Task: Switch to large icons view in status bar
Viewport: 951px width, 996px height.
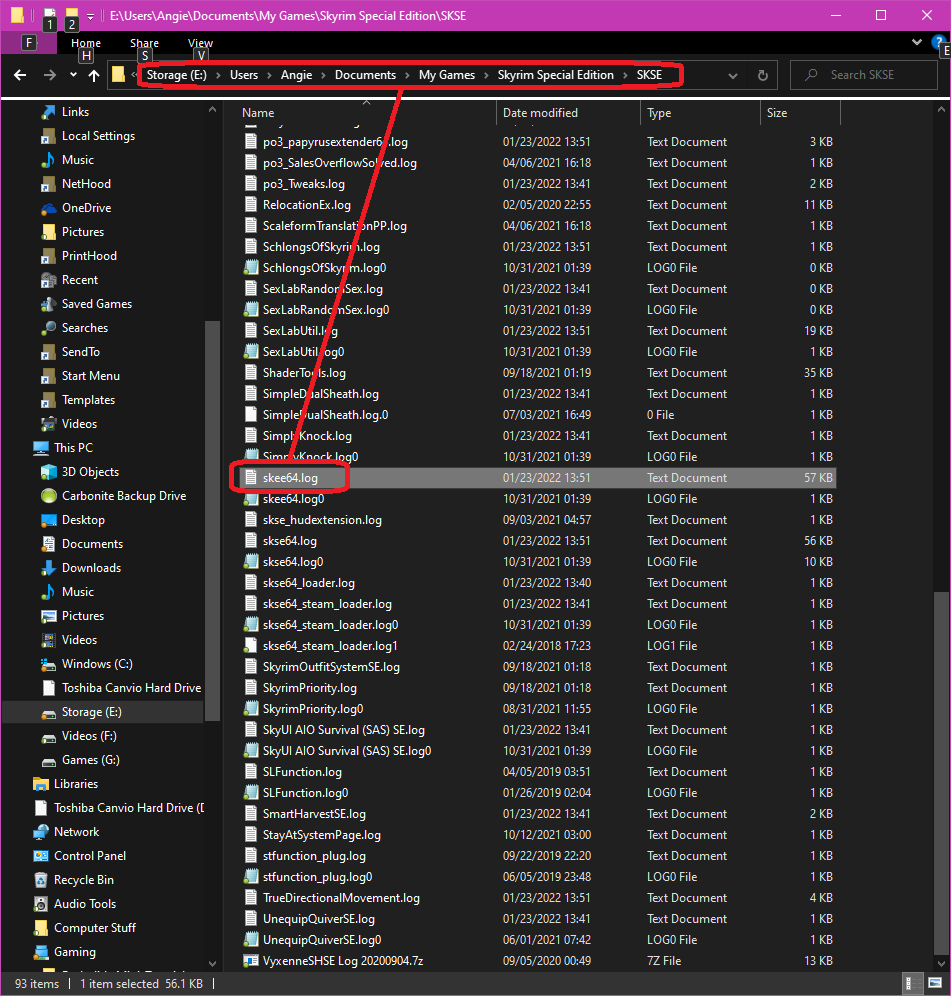Action: 934,983
